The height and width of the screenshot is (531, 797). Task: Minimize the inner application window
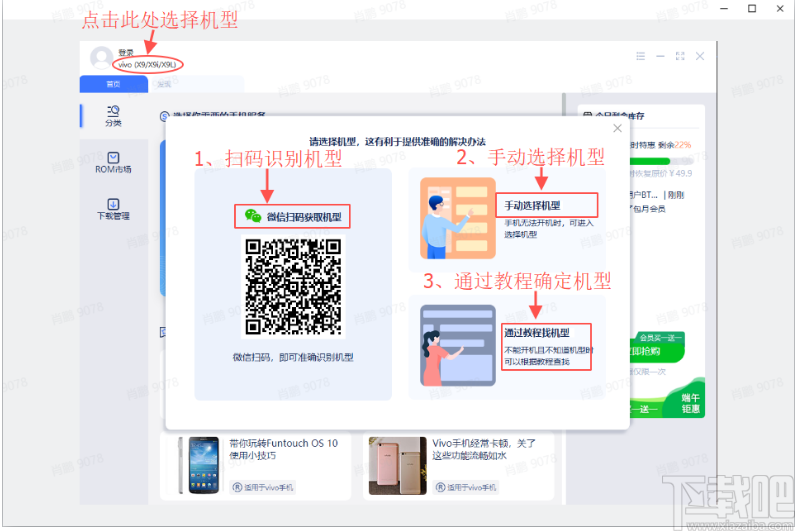660,56
